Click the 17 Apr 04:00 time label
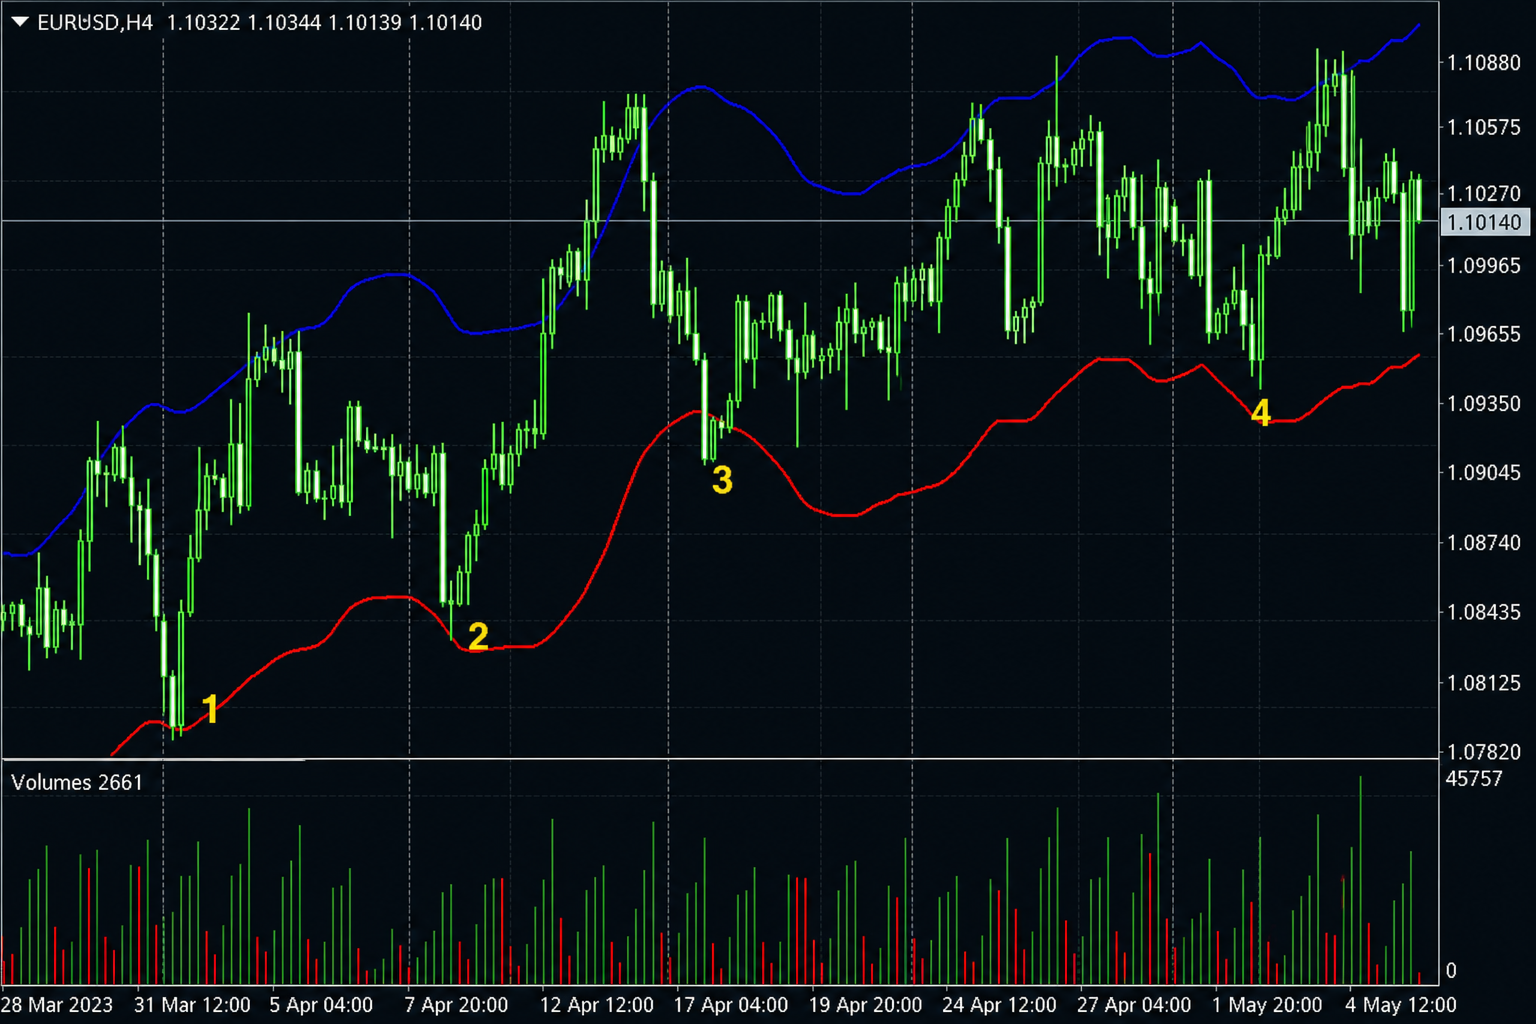1536x1024 pixels. pyautogui.click(x=731, y=1005)
